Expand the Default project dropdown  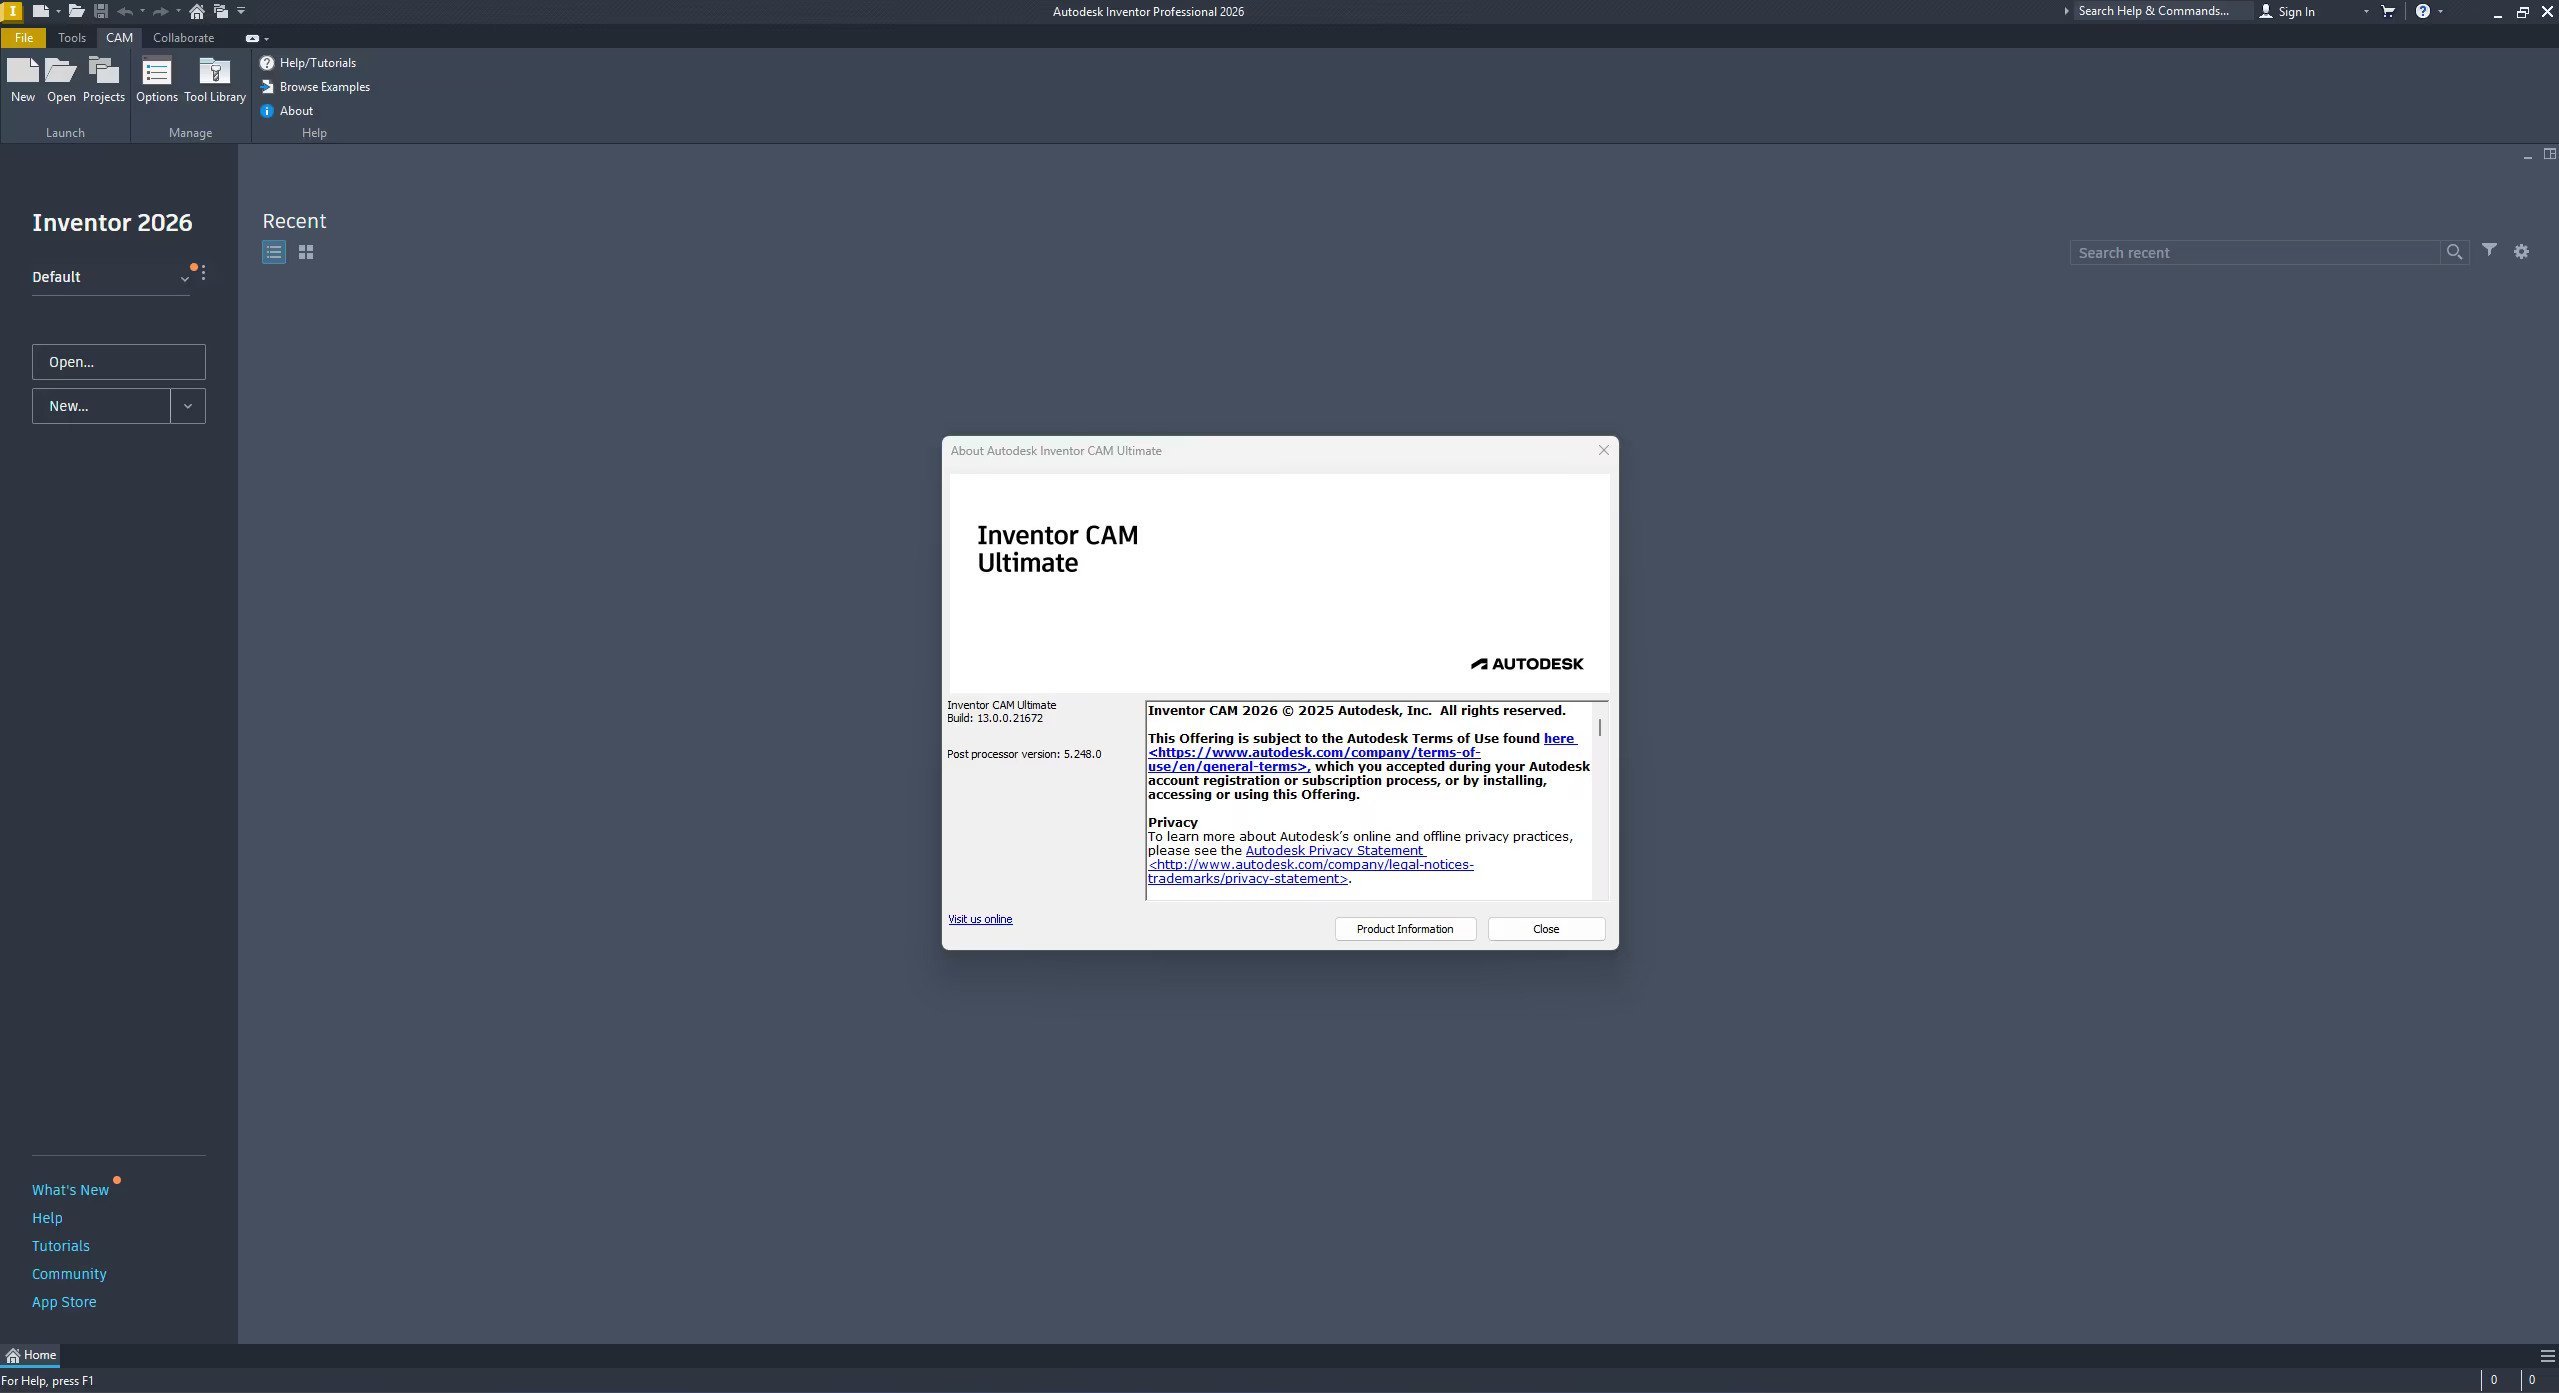(x=185, y=279)
